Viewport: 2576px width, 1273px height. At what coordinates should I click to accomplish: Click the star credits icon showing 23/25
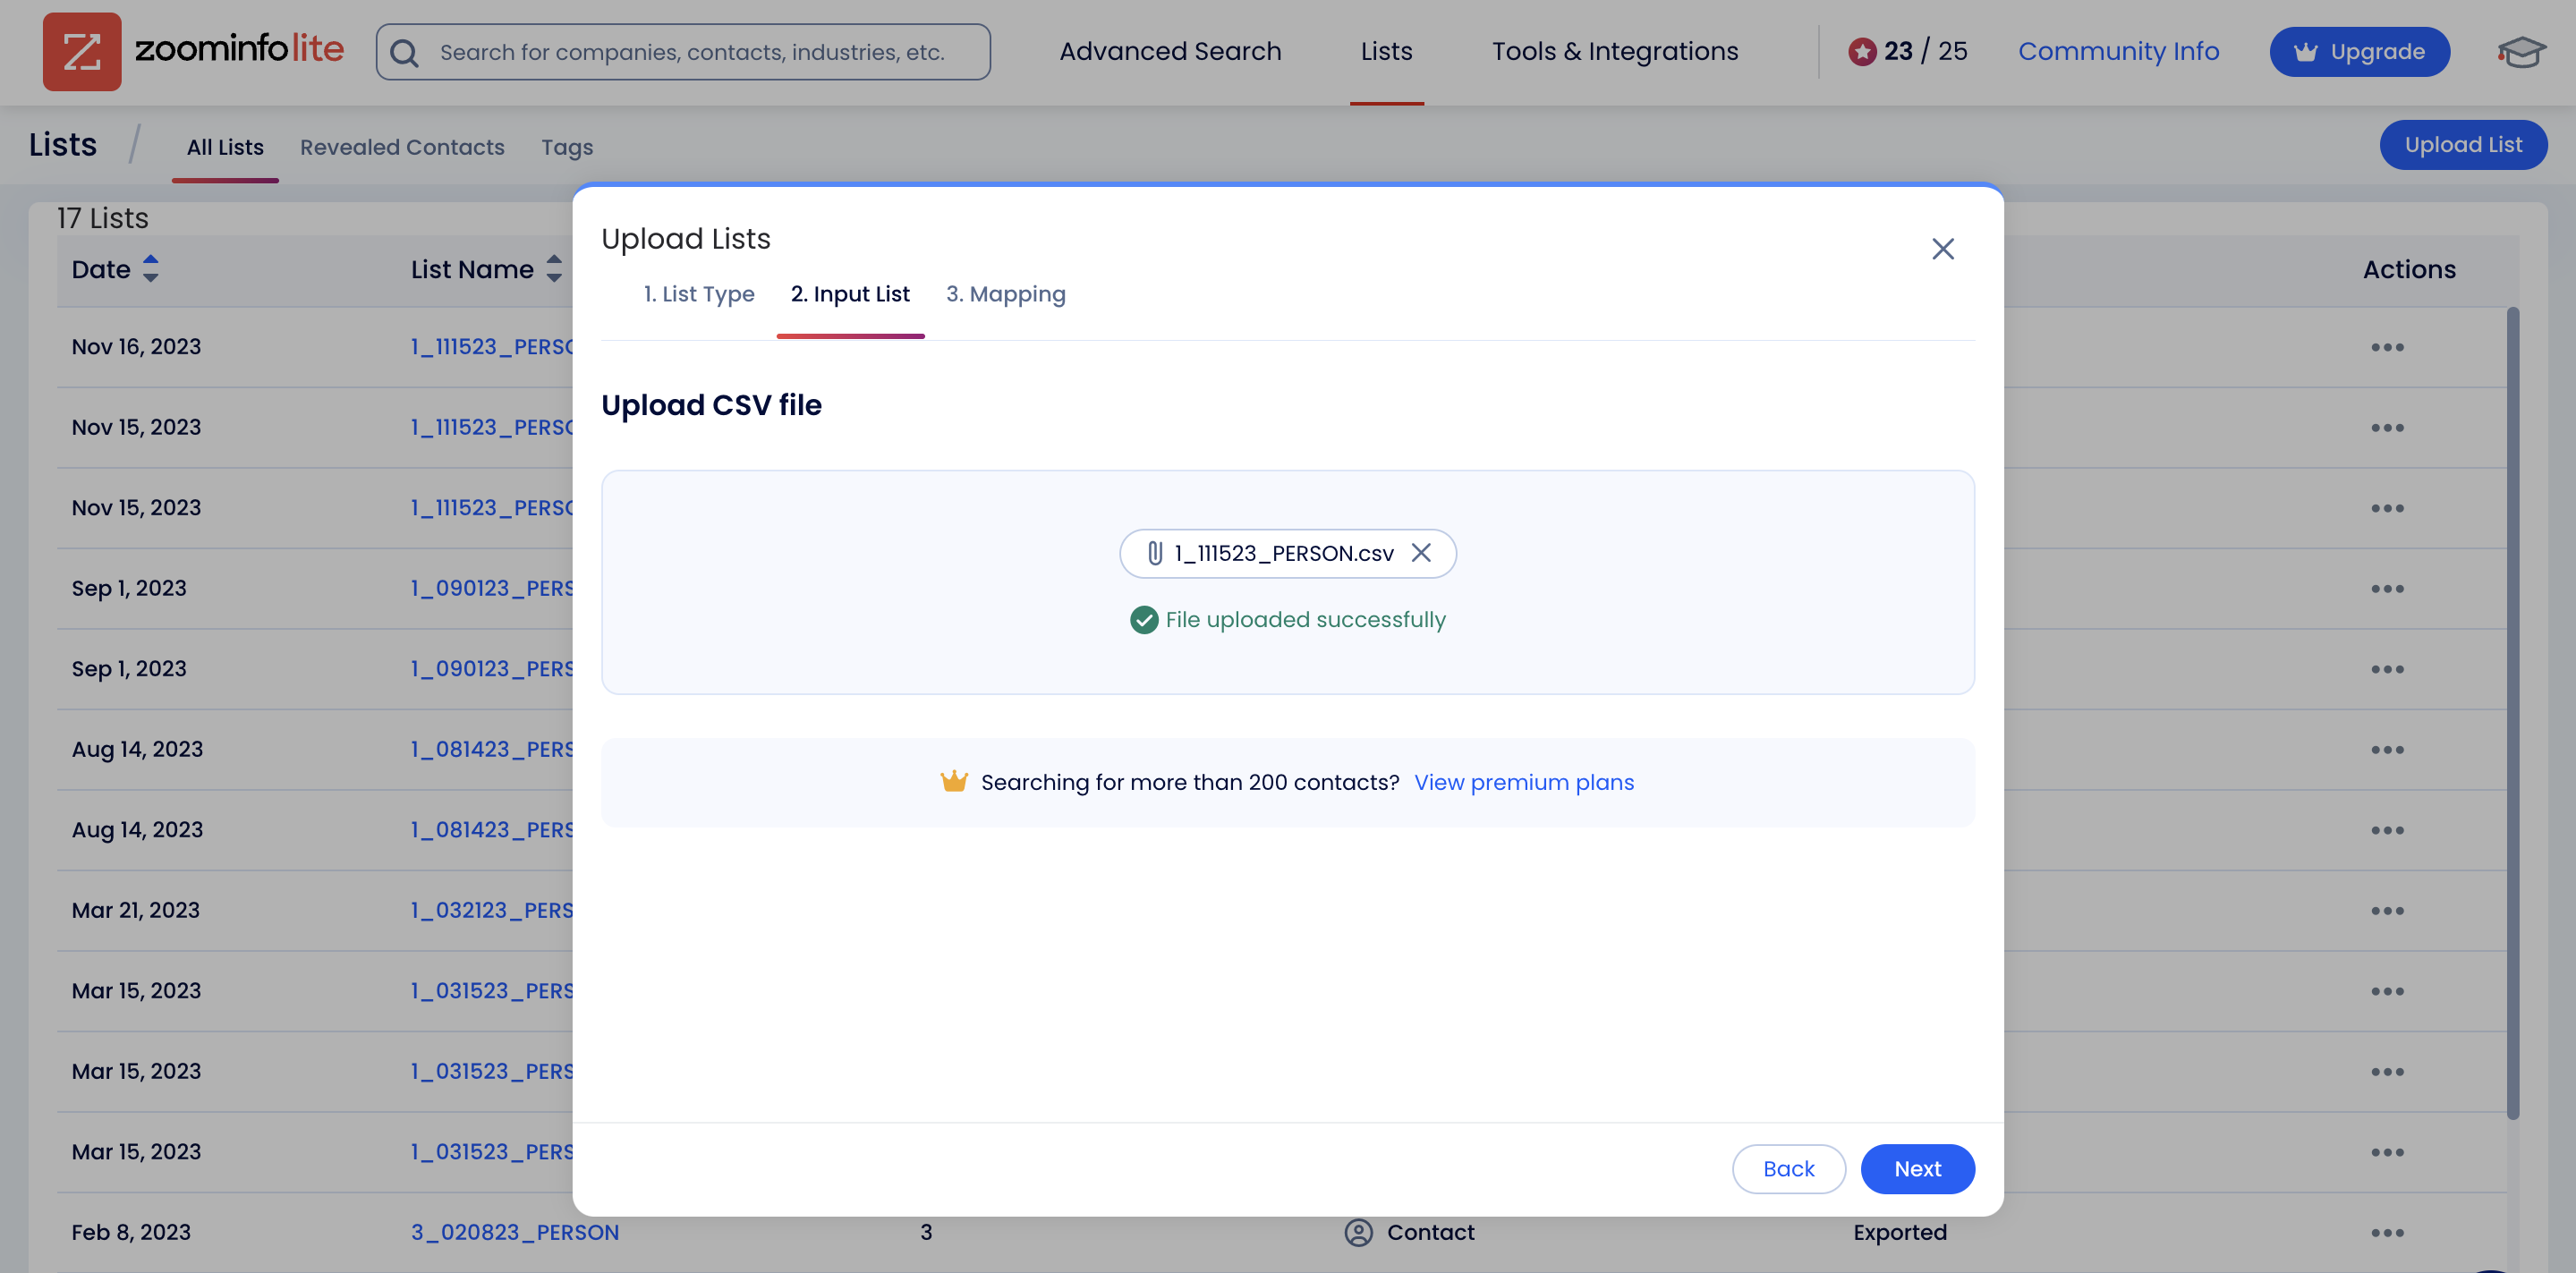pyautogui.click(x=1864, y=51)
